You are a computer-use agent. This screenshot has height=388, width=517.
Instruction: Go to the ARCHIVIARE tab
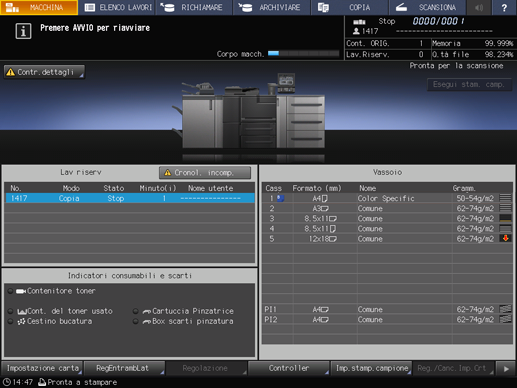[x=272, y=7]
